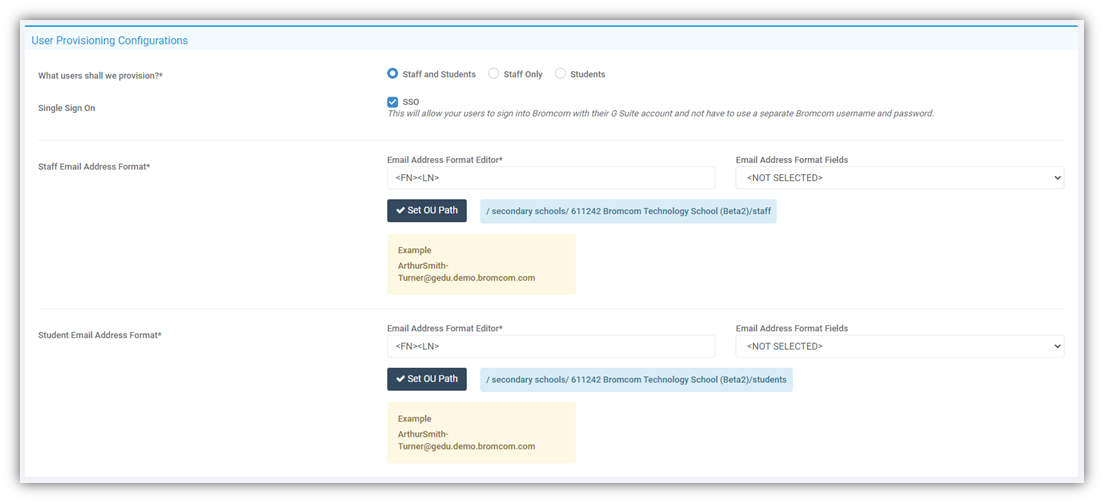
Task: Click the staff OU path text ending in /staff
Action: click(x=628, y=211)
